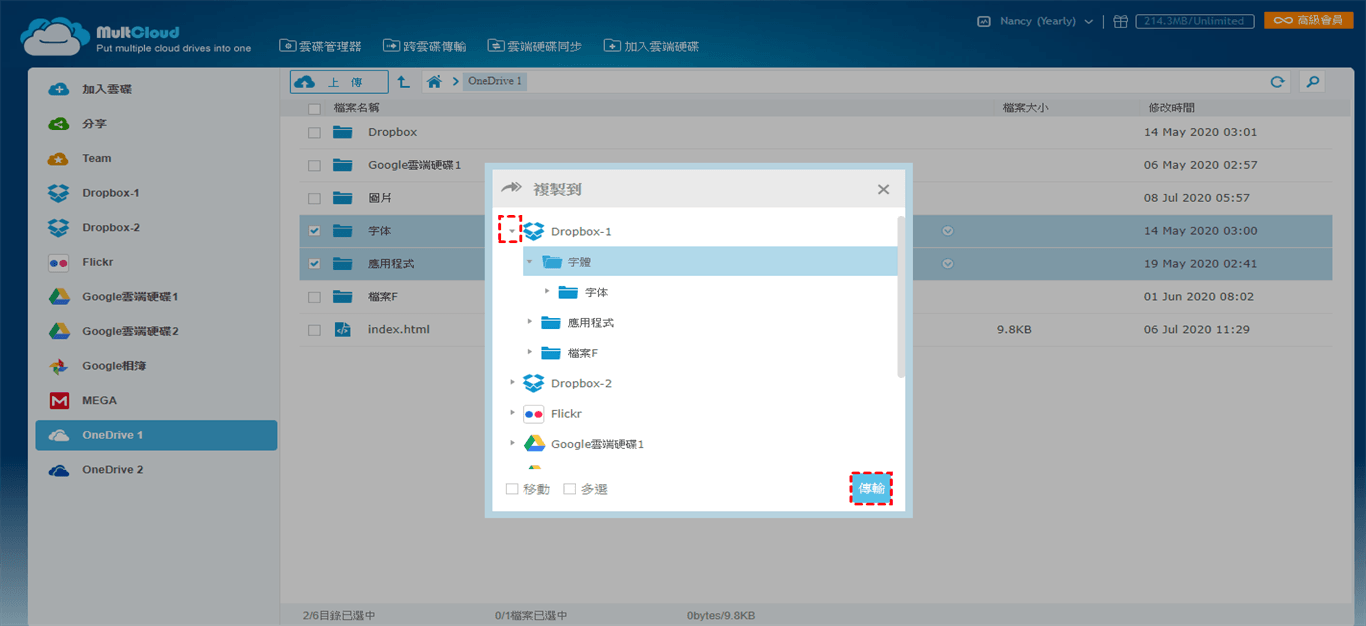Uncheck the 應用程式 folder checkbox
The image size is (1366, 626).
[314, 264]
